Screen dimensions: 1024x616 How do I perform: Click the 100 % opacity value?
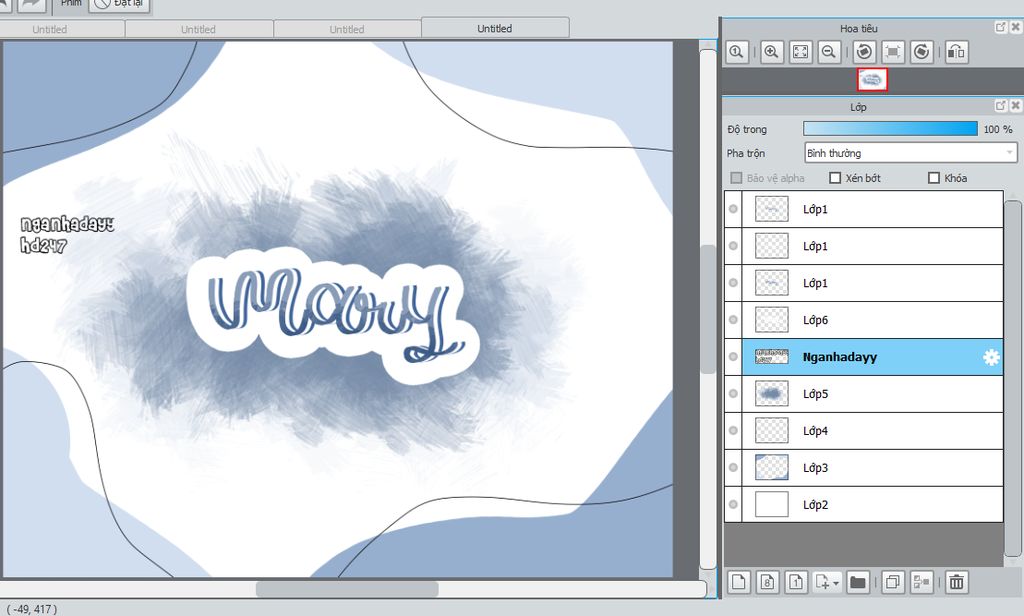(x=998, y=129)
